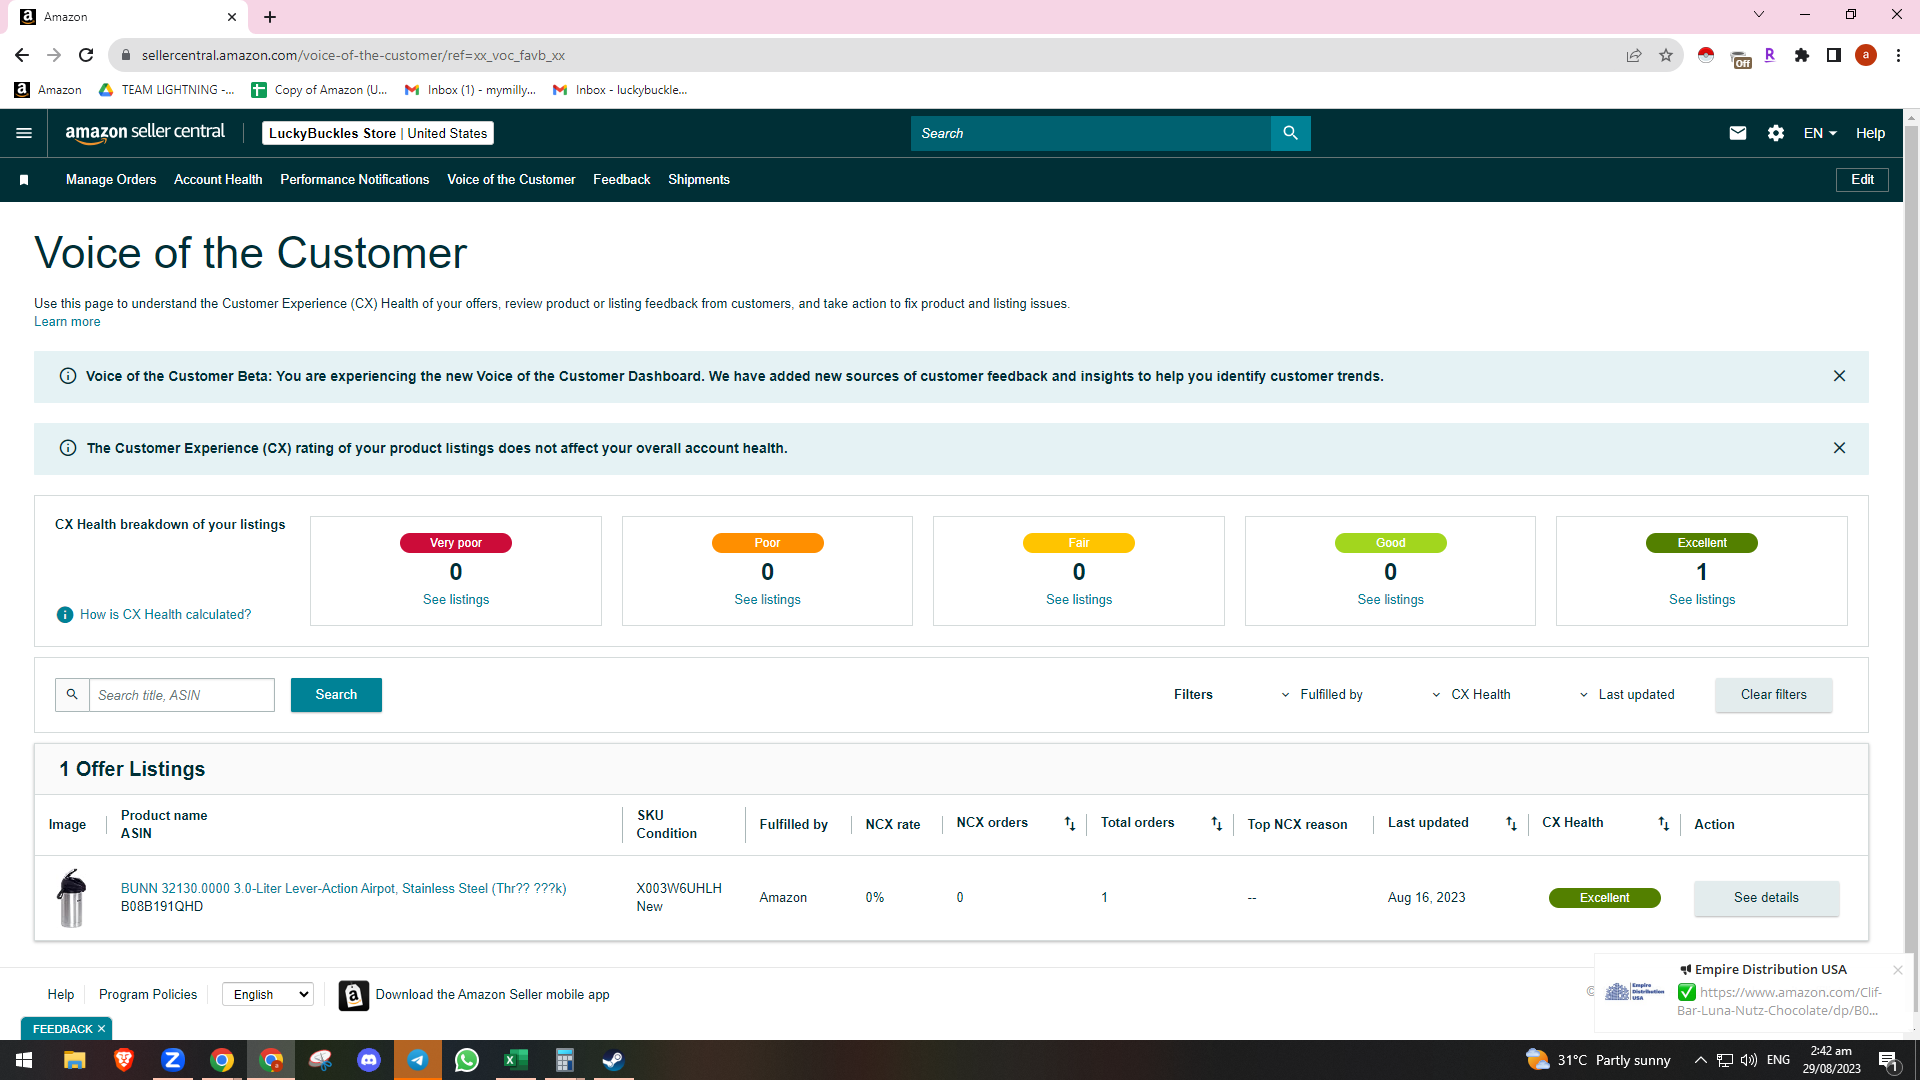Close the FEEDBACK tab widget
Image resolution: width=1920 pixels, height=1080 pixels.
click(x=101, y=1029)
